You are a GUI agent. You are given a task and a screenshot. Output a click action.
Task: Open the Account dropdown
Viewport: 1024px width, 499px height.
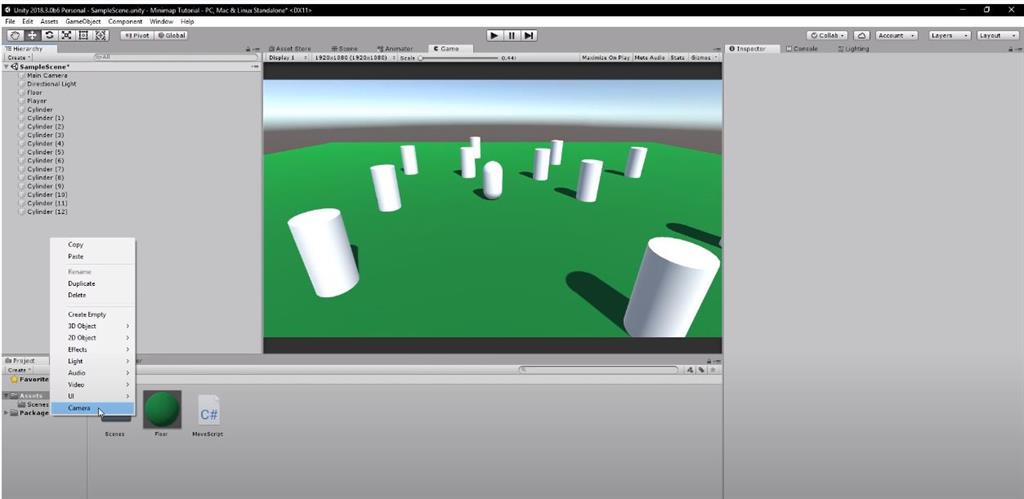tap(897, 35)
